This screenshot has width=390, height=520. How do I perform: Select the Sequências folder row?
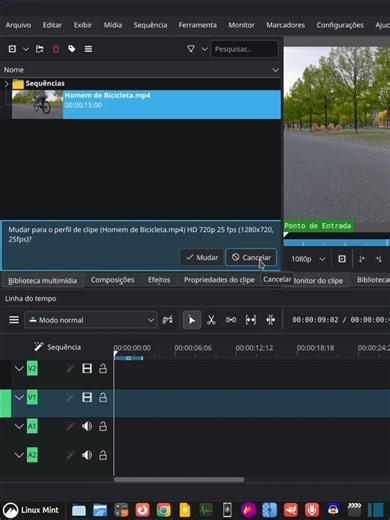pyautogui.click(x=140, y=83)
